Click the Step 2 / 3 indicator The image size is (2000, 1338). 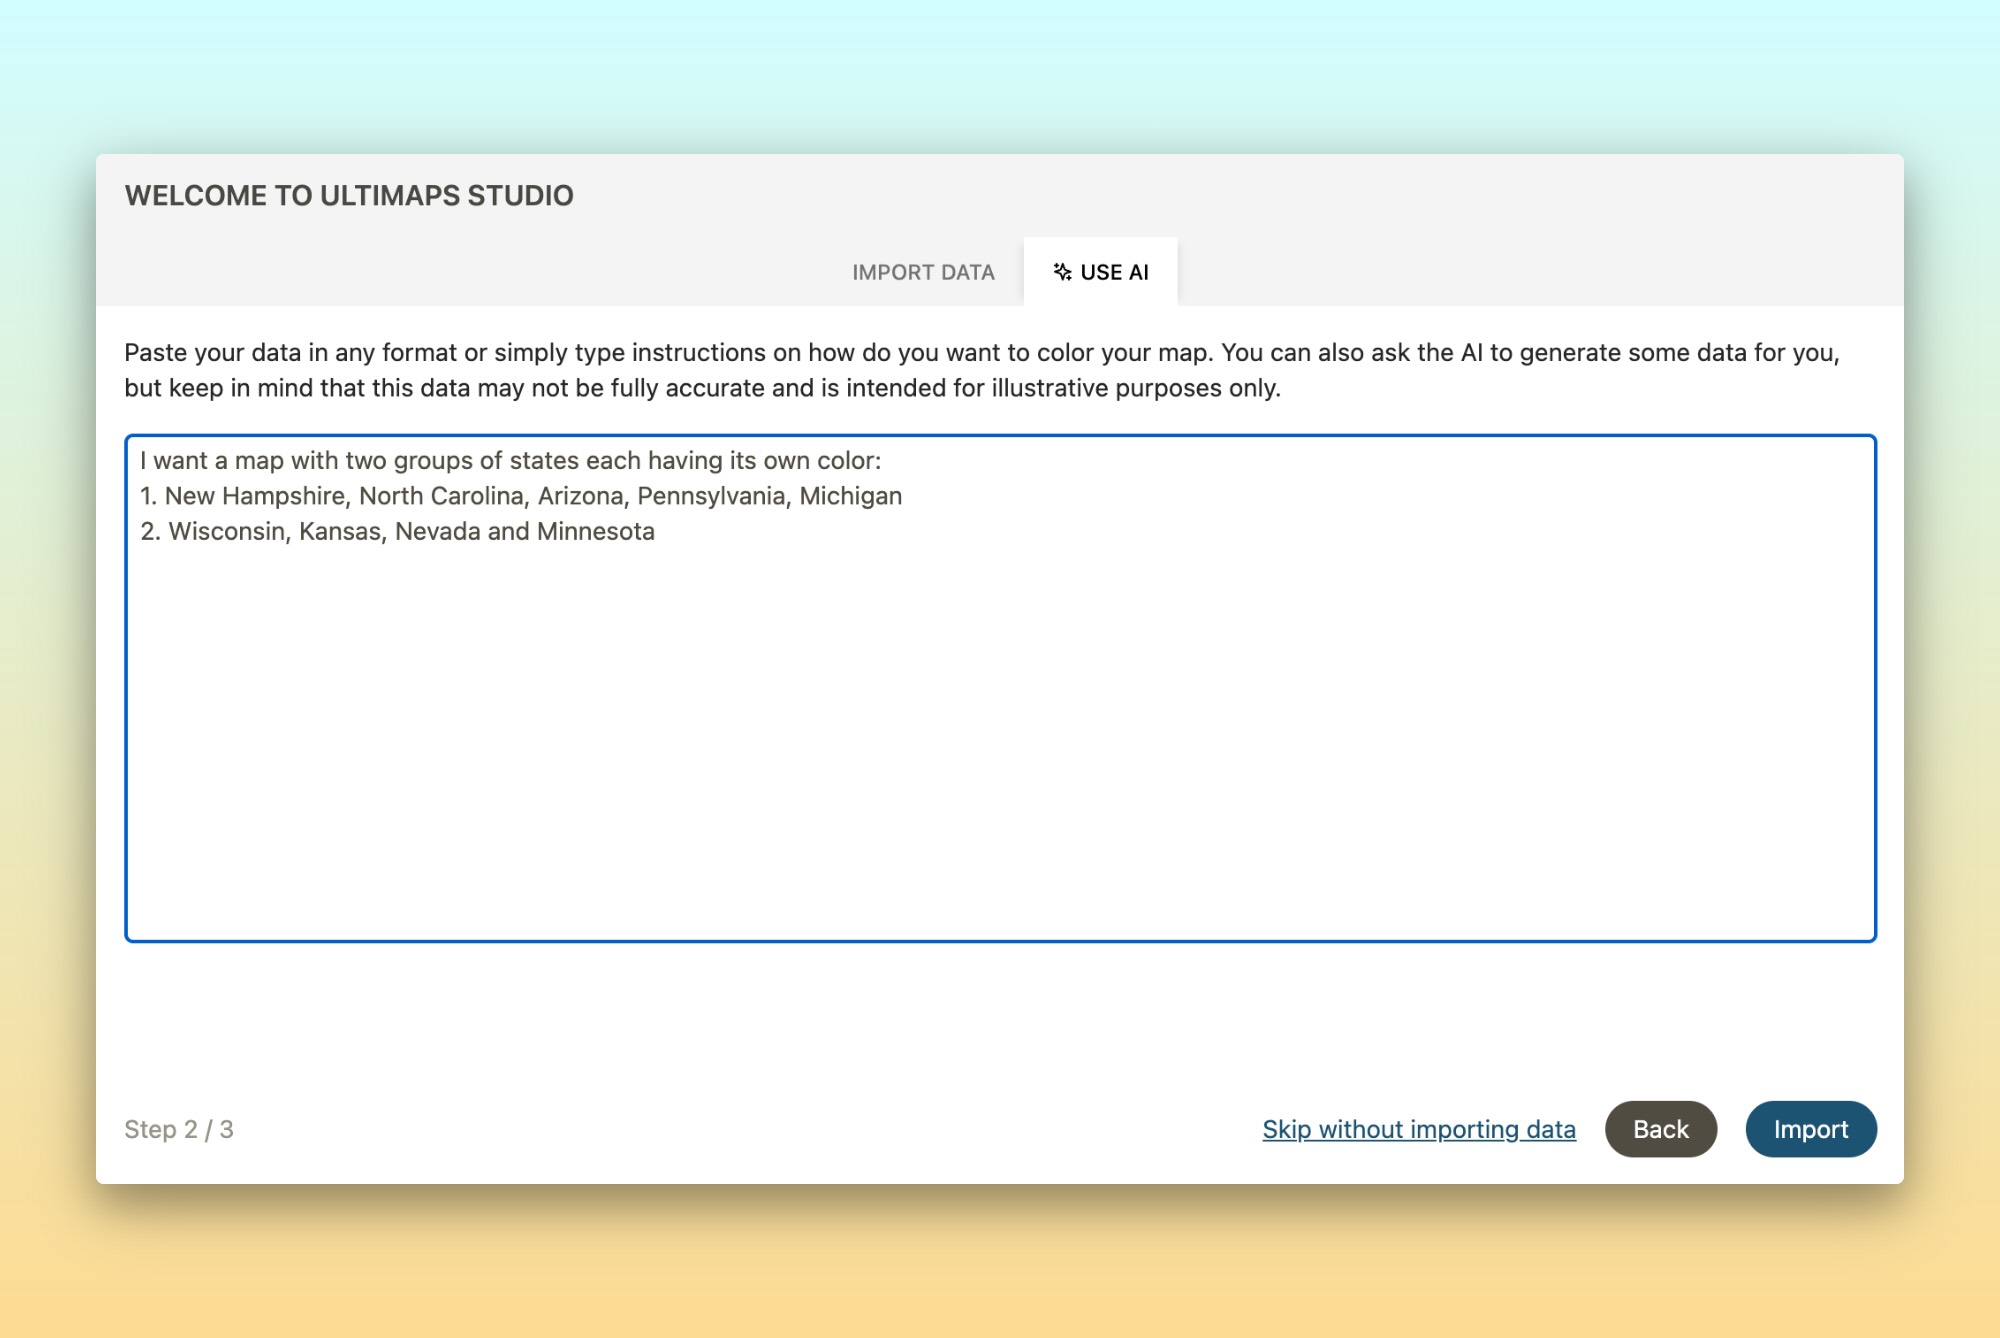coord(179,1129)
